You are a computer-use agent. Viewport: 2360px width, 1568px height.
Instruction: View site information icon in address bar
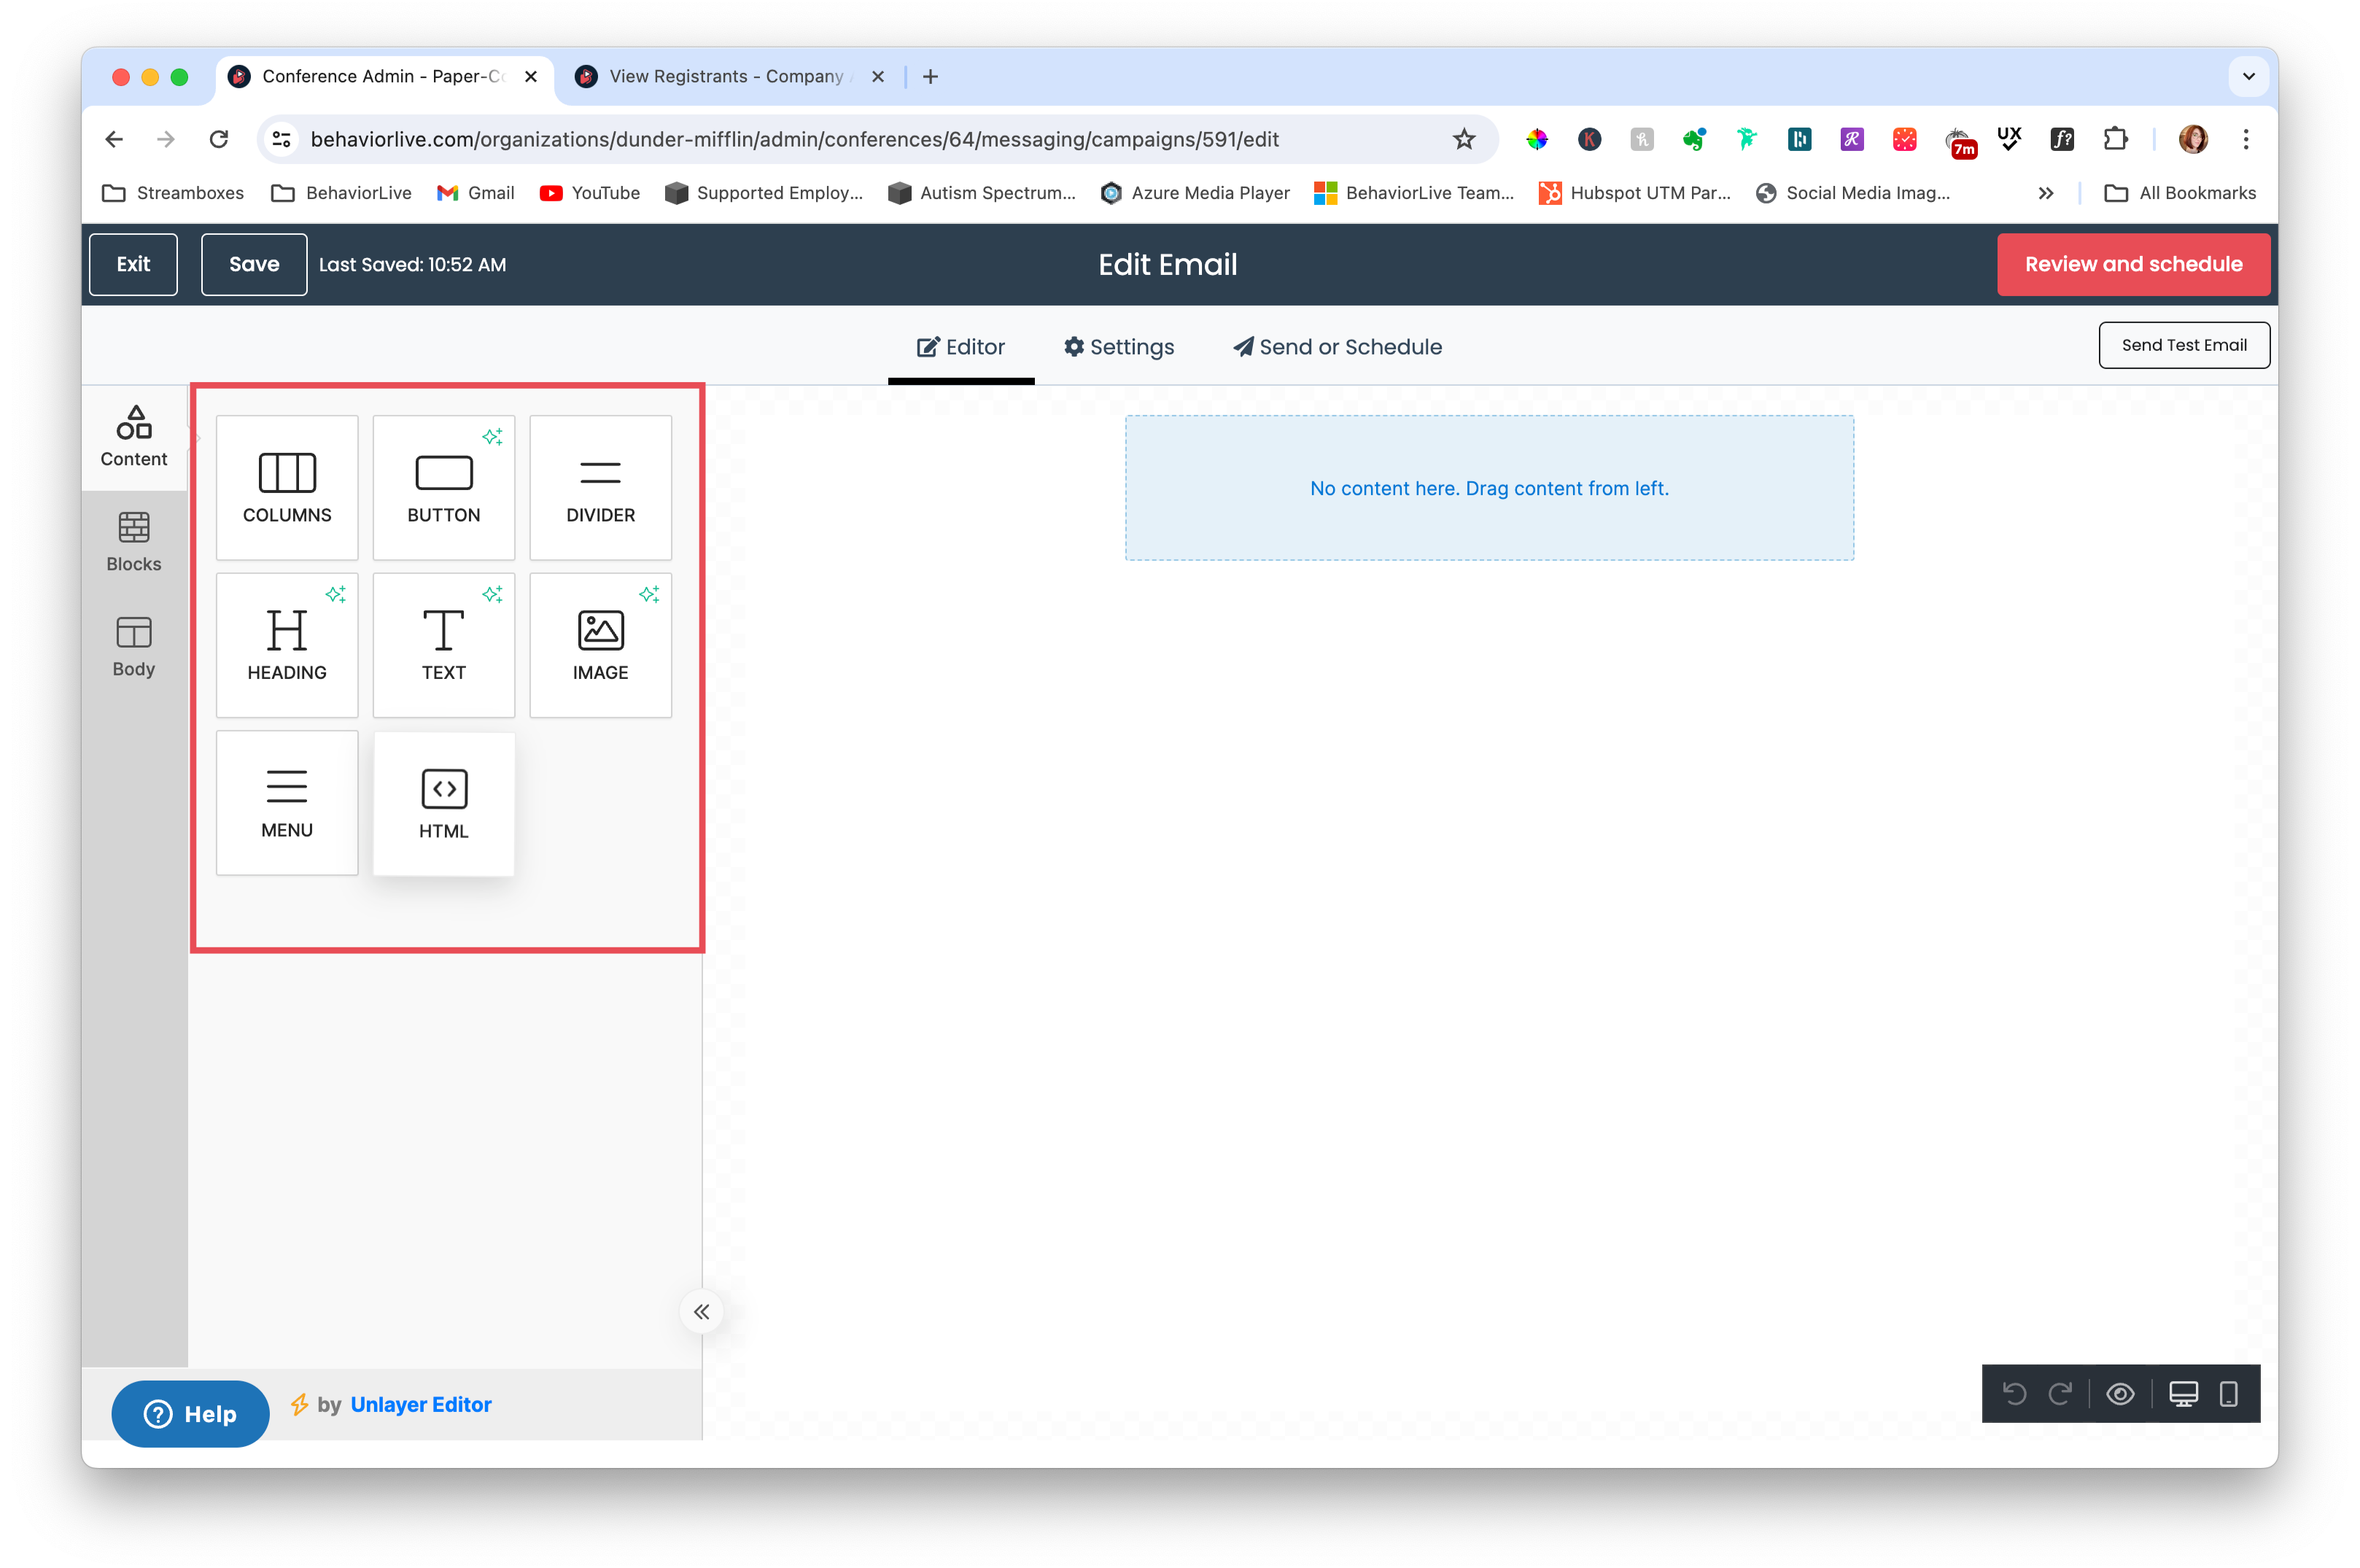[282, 139]
